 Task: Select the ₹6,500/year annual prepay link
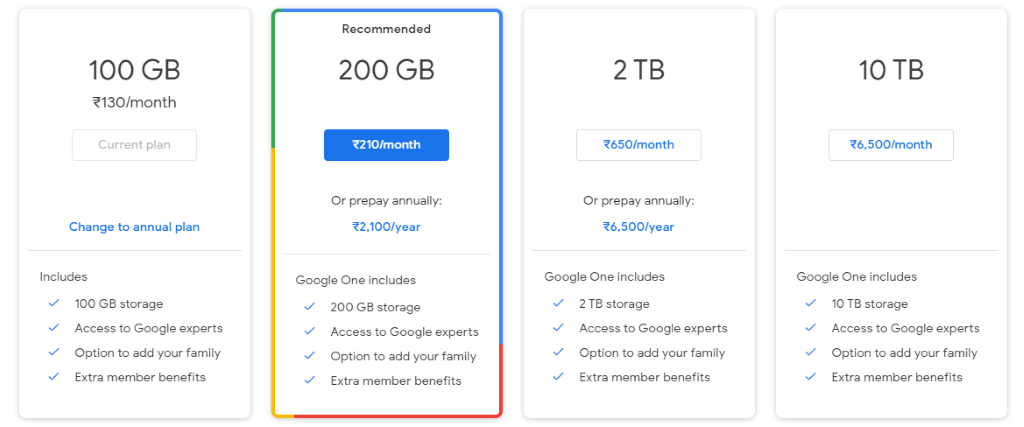pos(638,227)
